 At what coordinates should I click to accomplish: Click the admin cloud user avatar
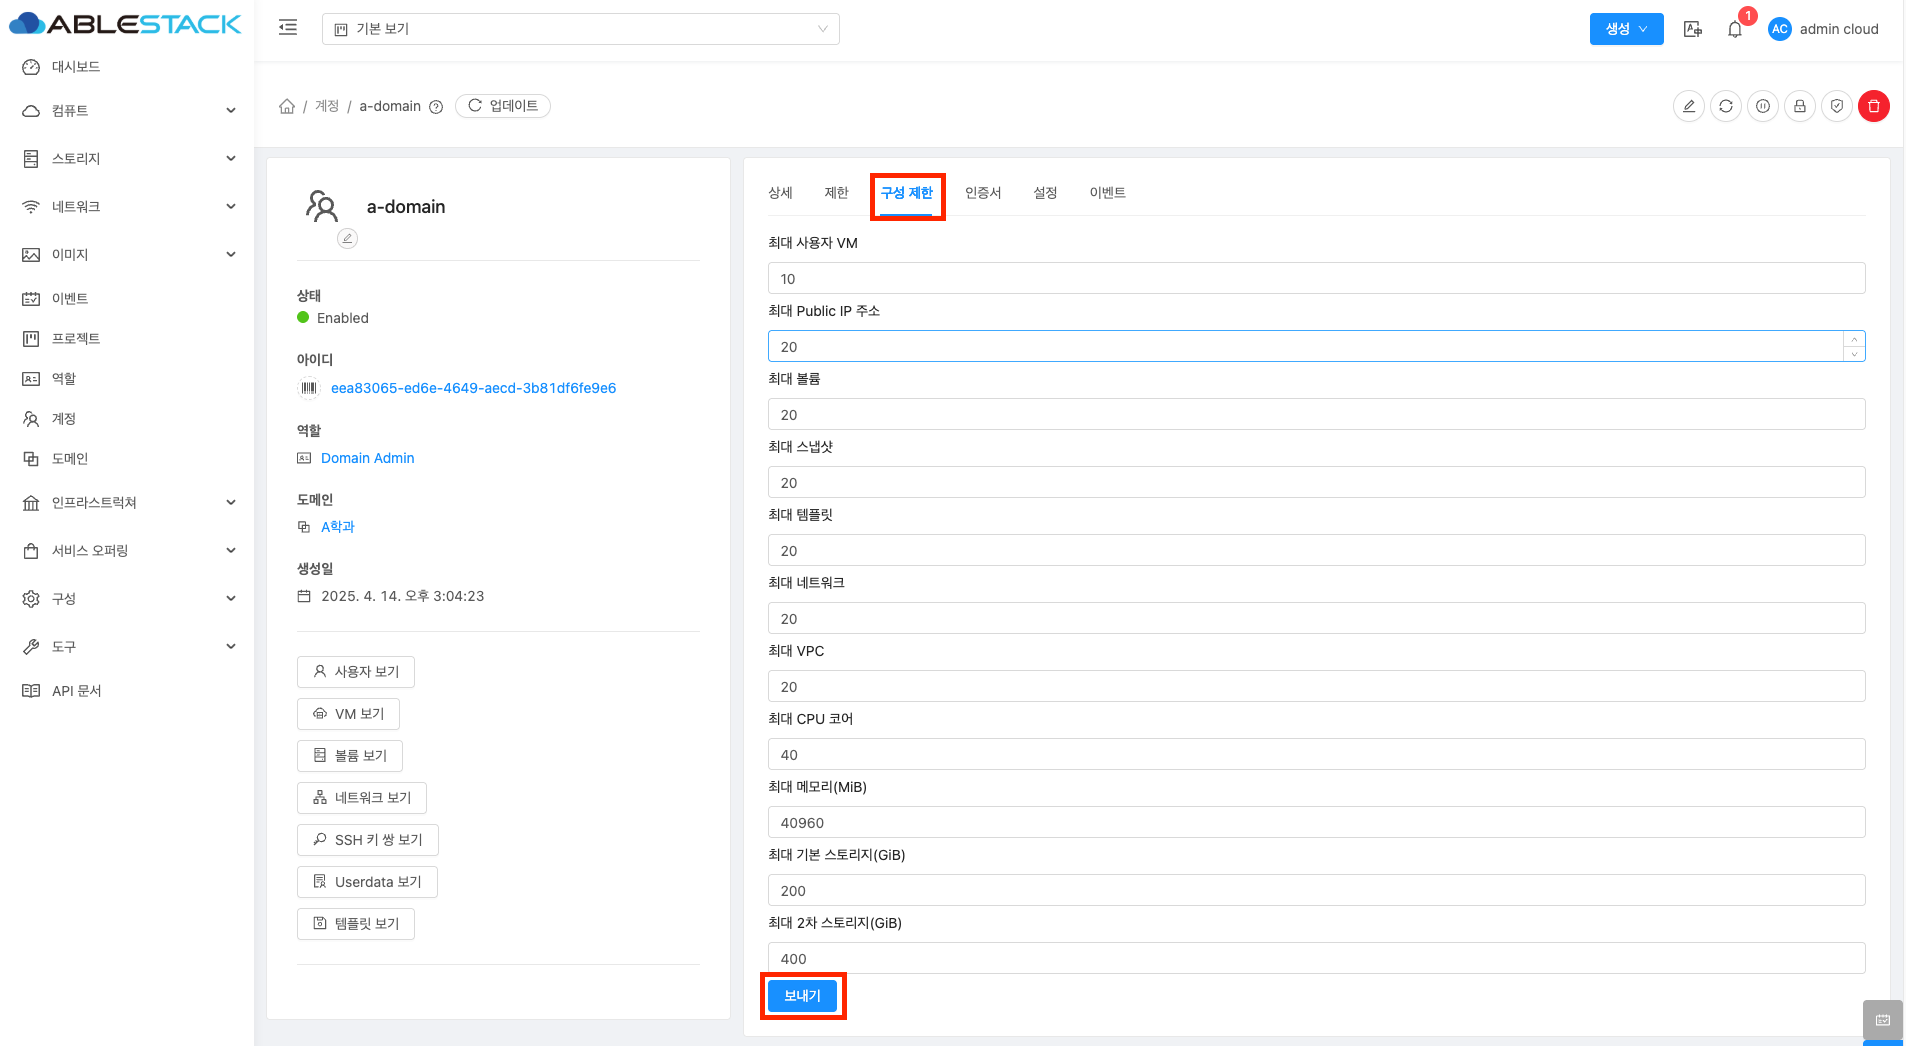tap(1779, 29)
